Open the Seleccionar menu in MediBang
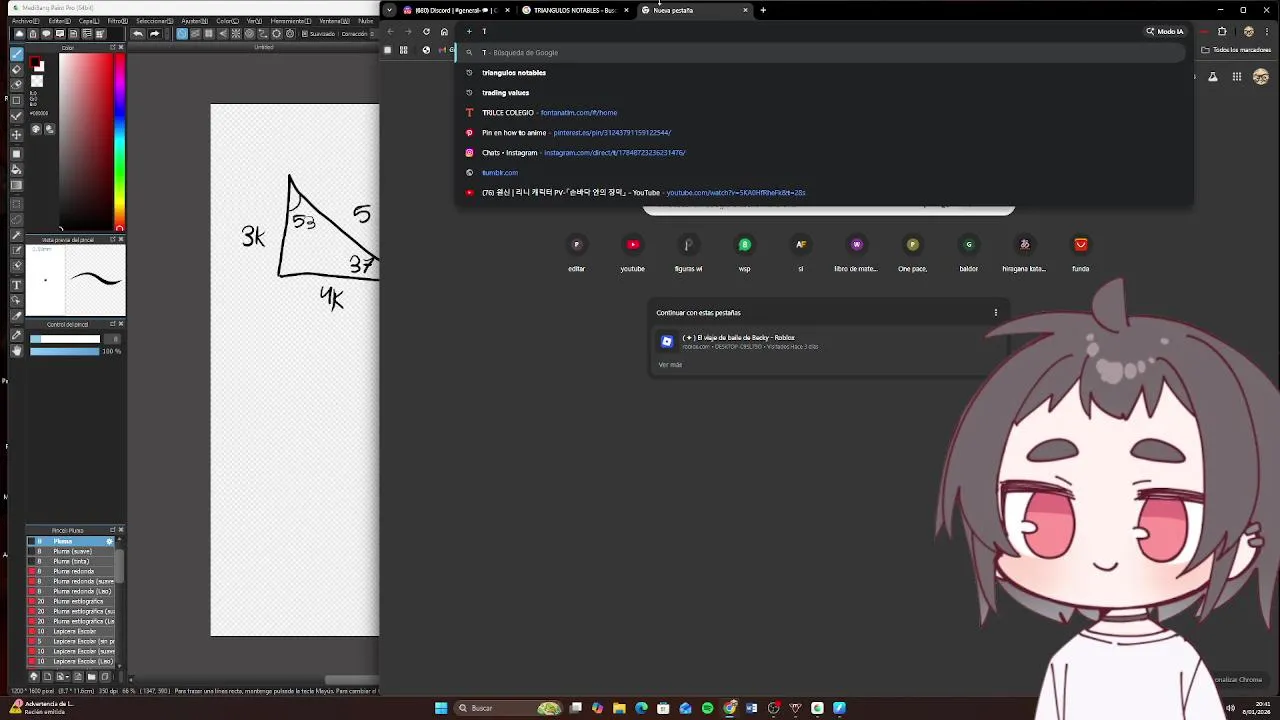The image size is (1280, 720). tap(156, 21)
